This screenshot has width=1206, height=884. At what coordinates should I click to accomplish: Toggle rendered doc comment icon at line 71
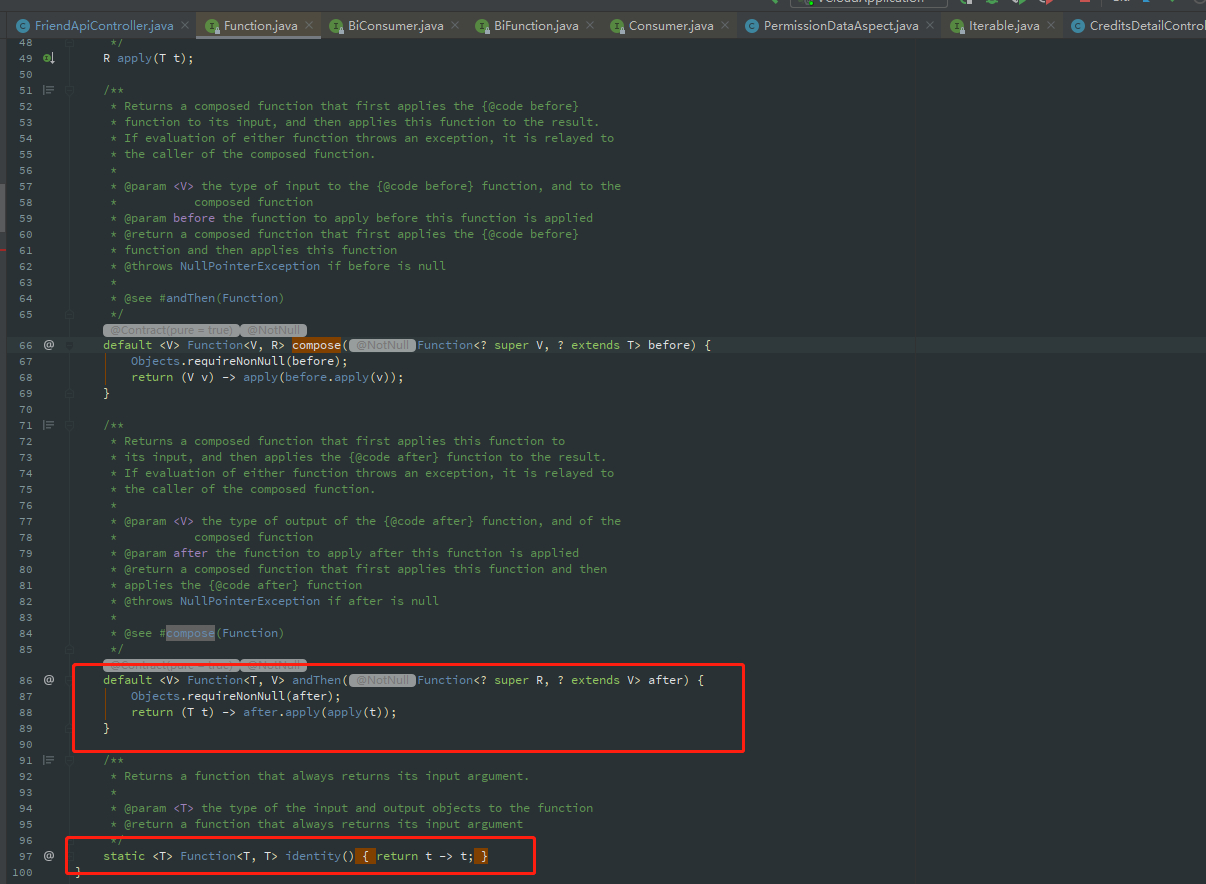click(48, 425)
